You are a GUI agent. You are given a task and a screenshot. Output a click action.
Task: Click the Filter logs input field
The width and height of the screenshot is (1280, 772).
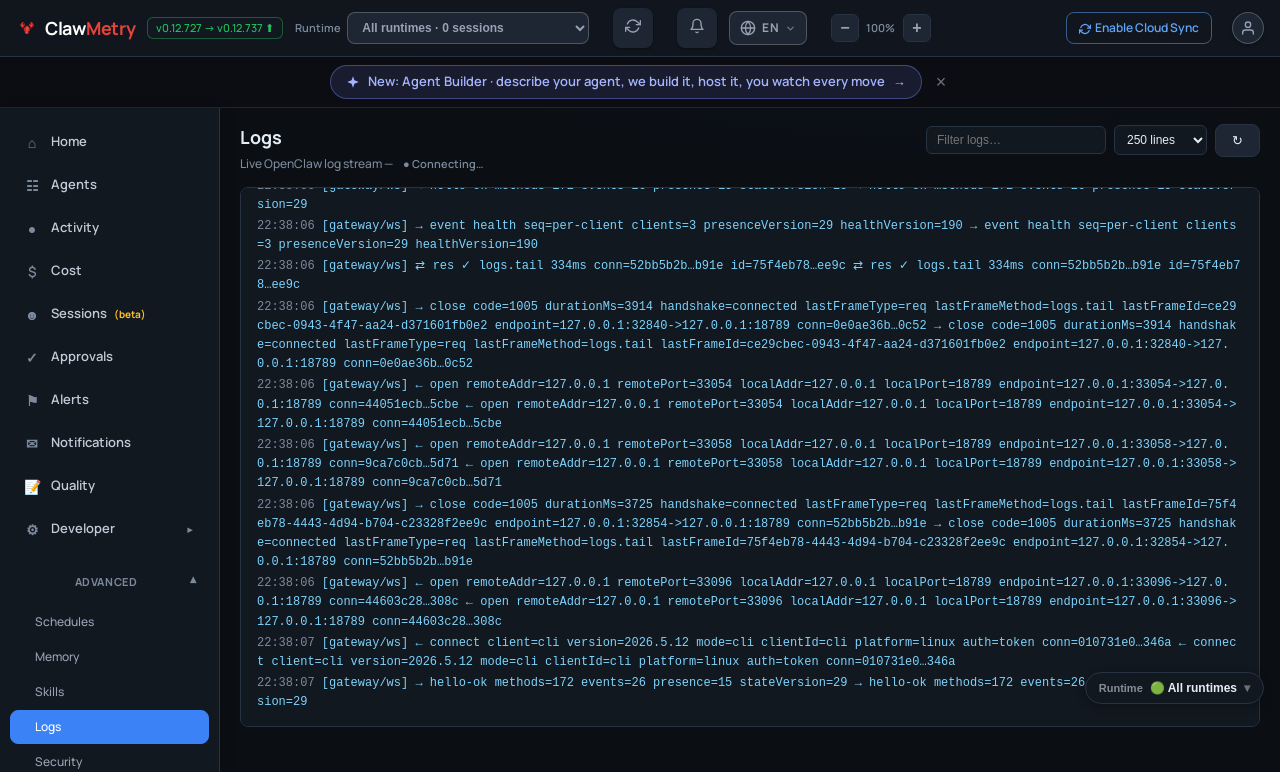[x=1016, y=140]
